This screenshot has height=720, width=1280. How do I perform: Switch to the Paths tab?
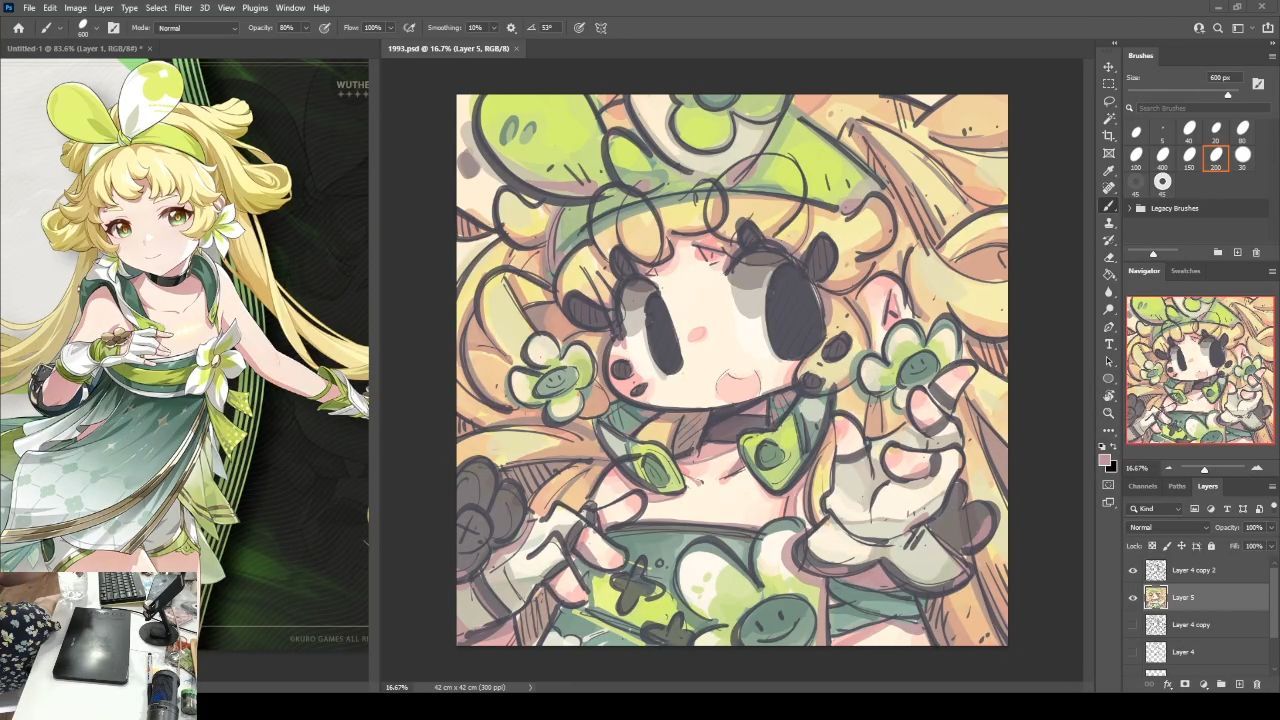(1177, 486)
